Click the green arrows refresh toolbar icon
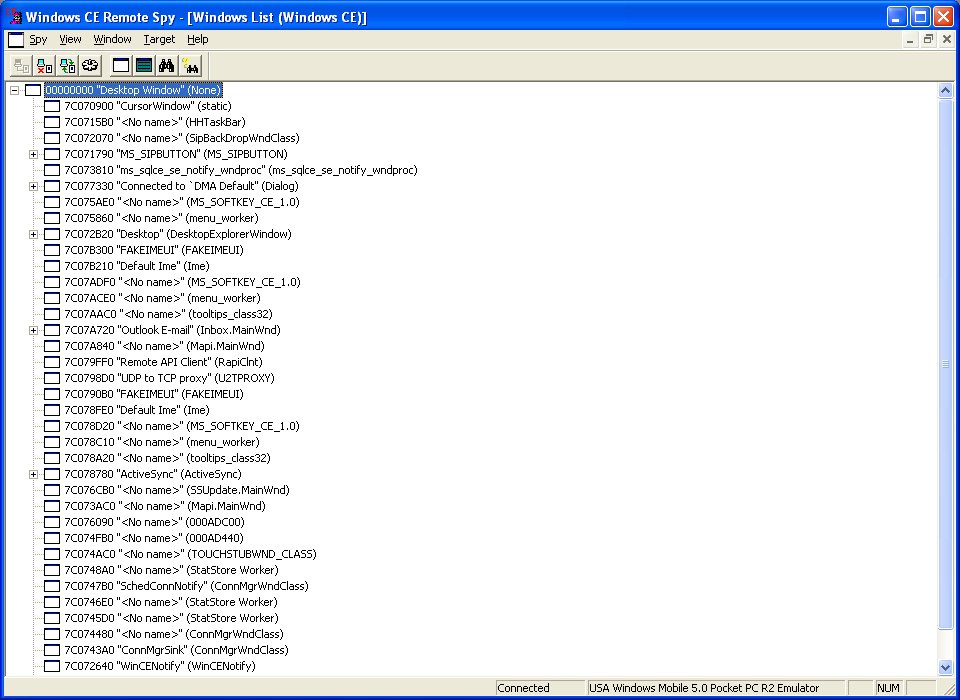This screenshot has width=960, height=700. (x=67, y=65)
